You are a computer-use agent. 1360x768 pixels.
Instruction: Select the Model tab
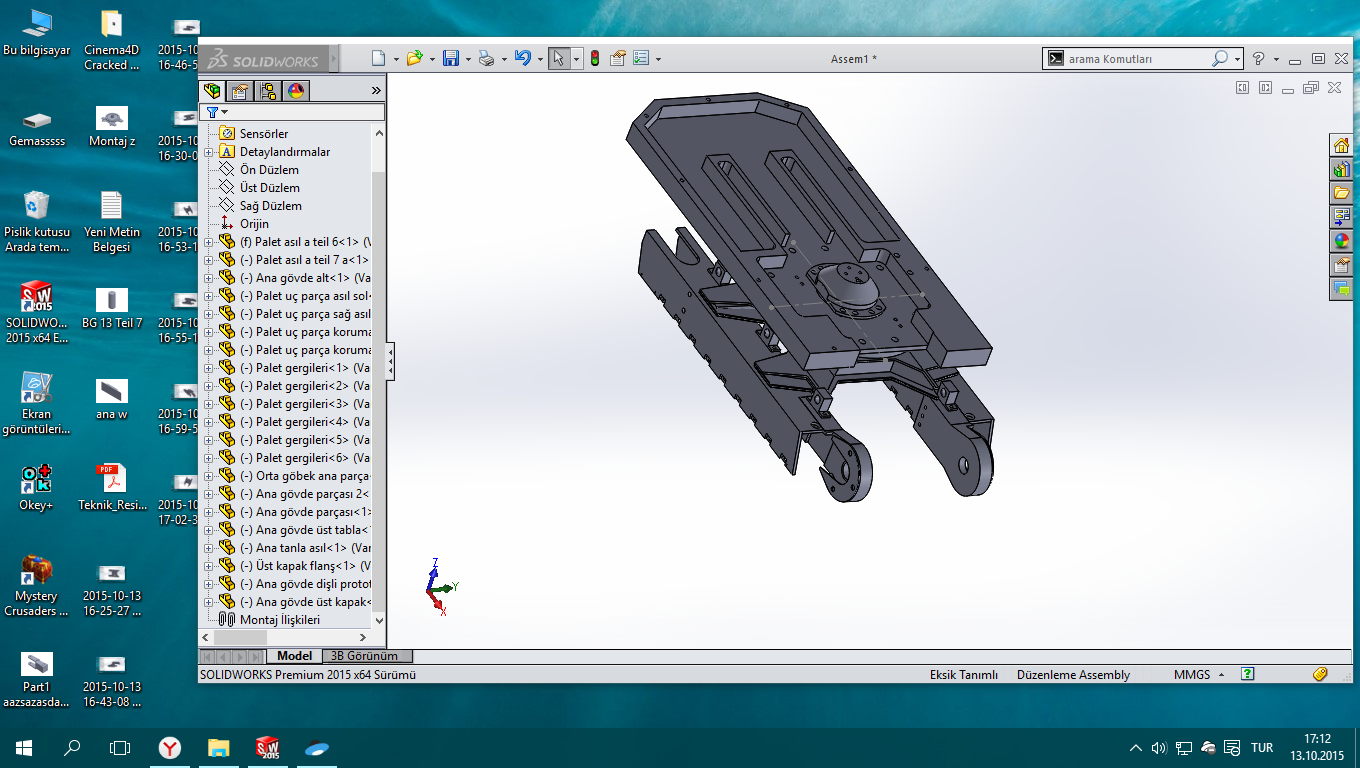[x=294, y=656]
